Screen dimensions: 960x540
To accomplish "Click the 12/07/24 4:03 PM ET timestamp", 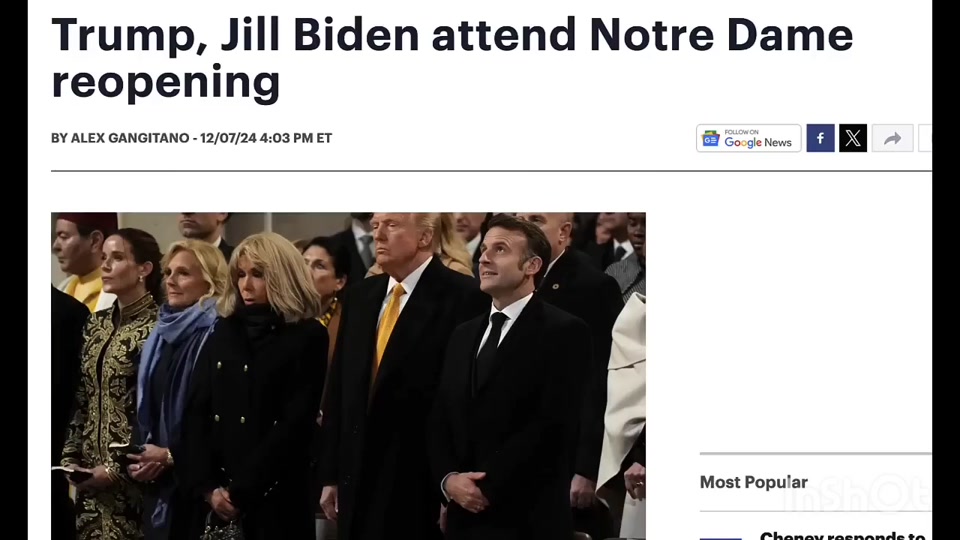I will tap(266, 138).
